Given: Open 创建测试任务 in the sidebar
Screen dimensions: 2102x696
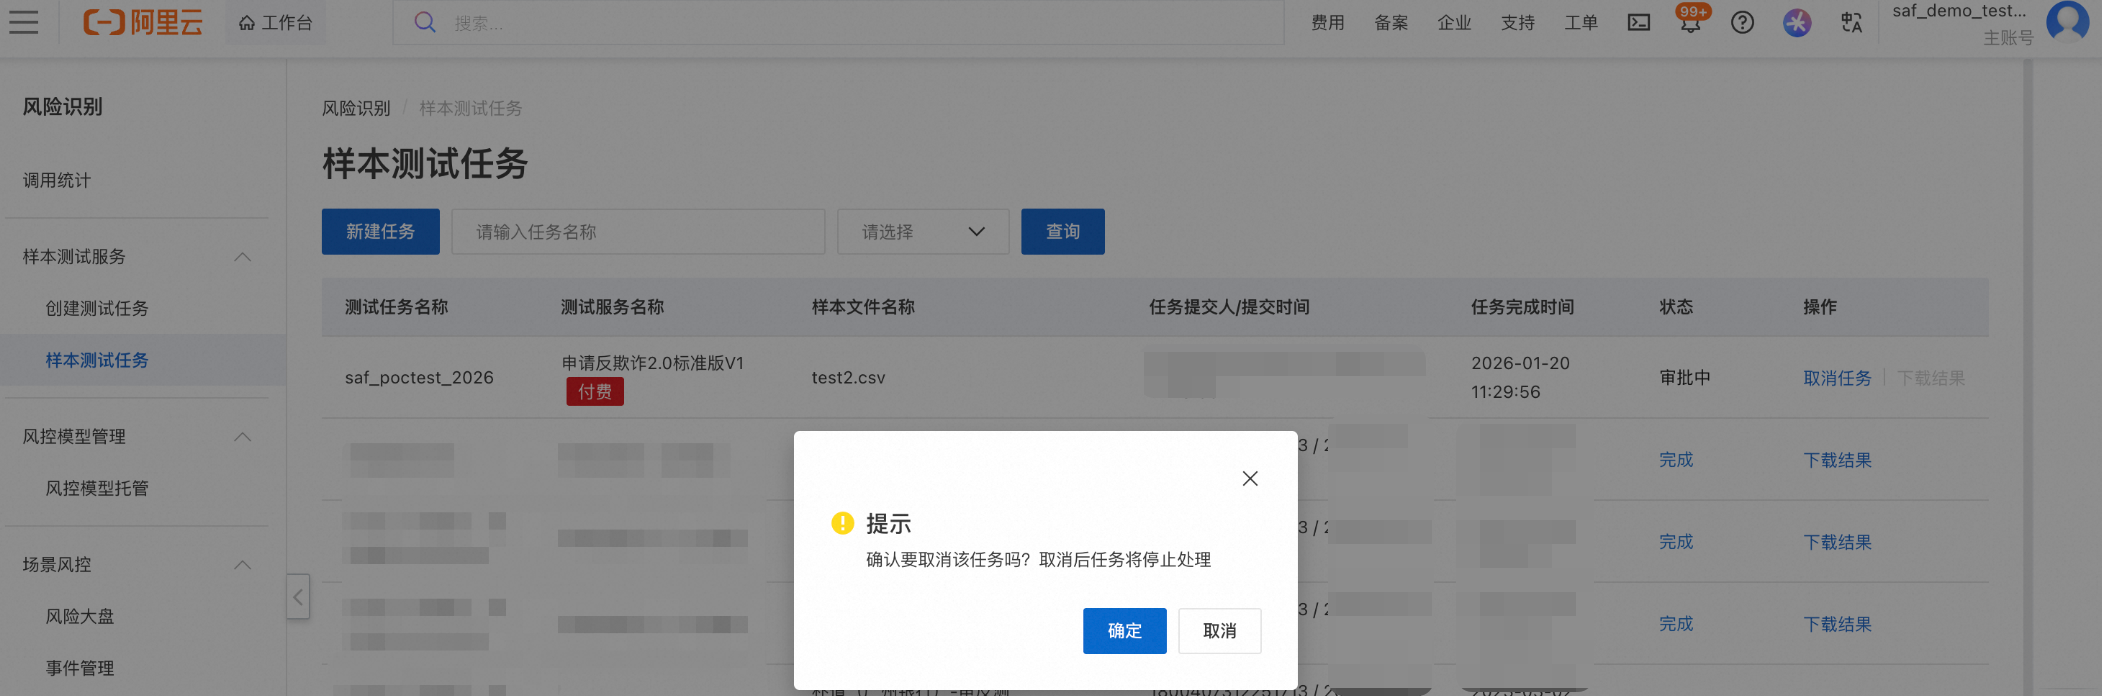Looking at the screenshot, I should click(97, 308).
